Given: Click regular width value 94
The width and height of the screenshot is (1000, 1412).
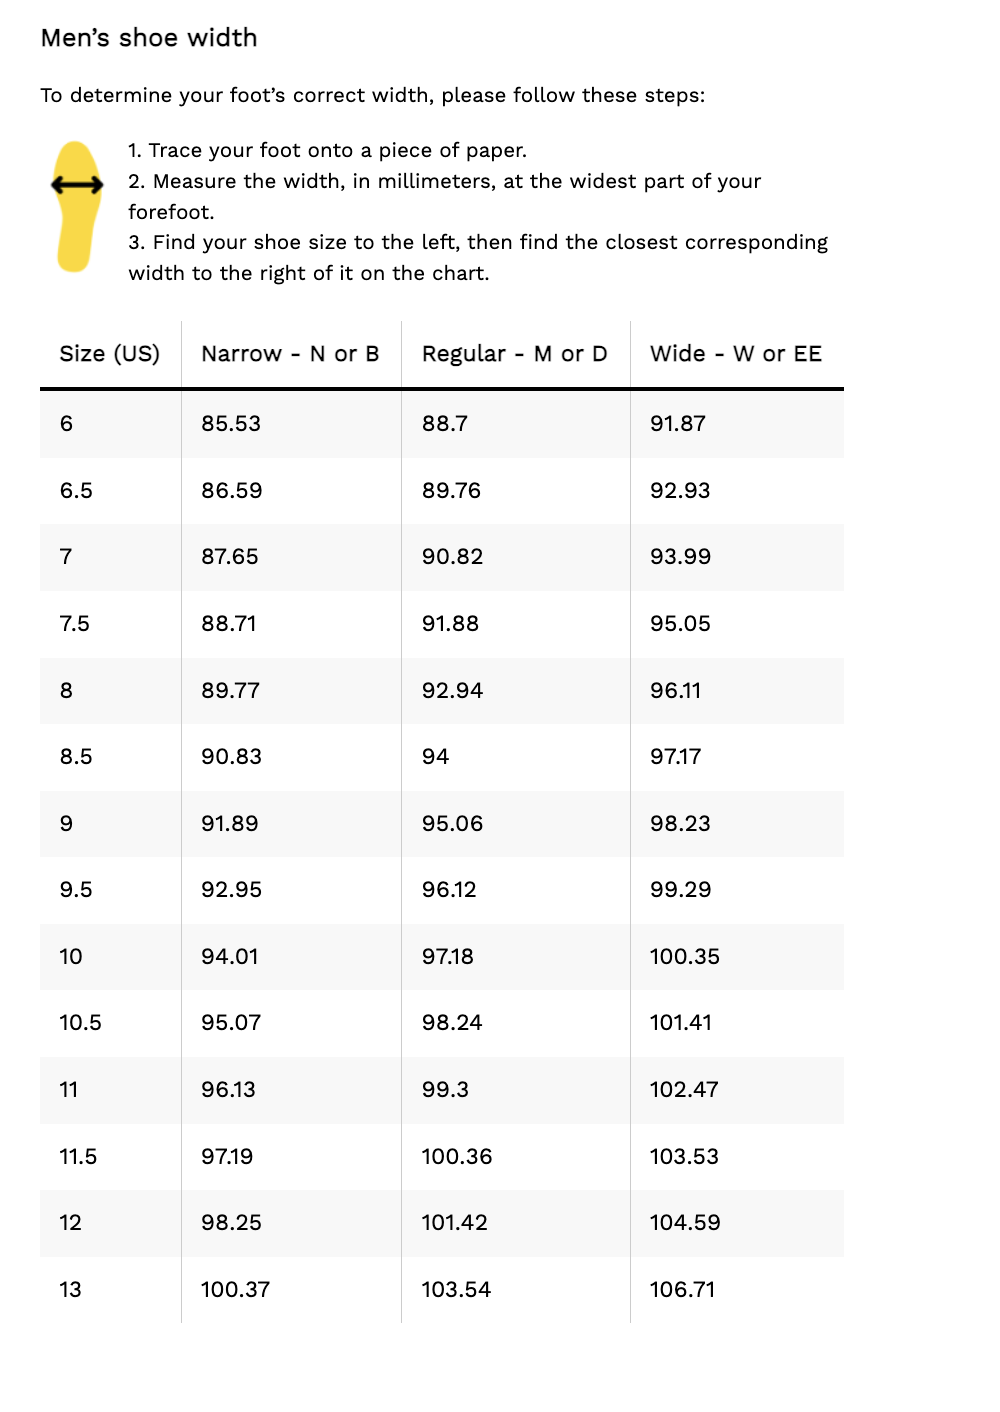Looking at the screenshot, I should coord(435,757).
